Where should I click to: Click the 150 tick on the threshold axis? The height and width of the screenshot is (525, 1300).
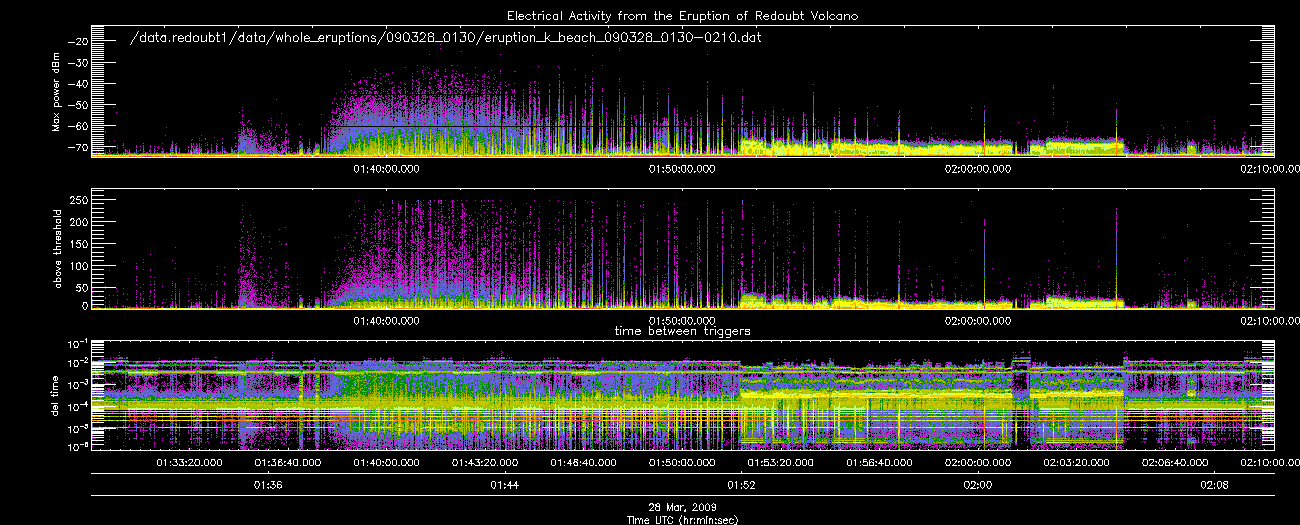tap(79, 243)
